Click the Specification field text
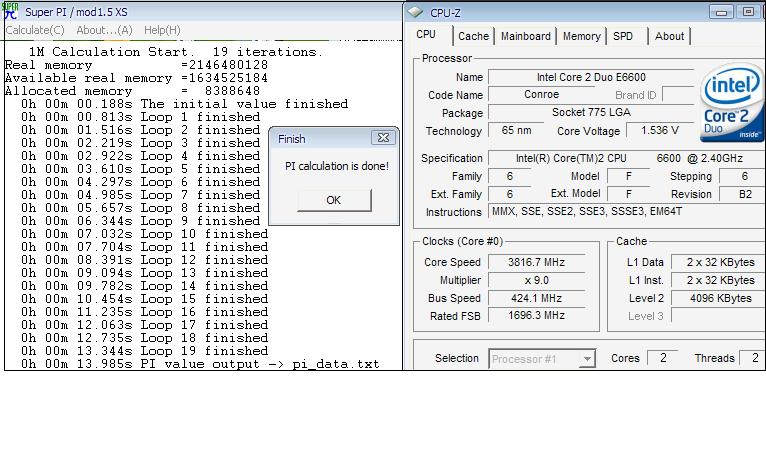The image size is (766, 450). coord(629,158)
